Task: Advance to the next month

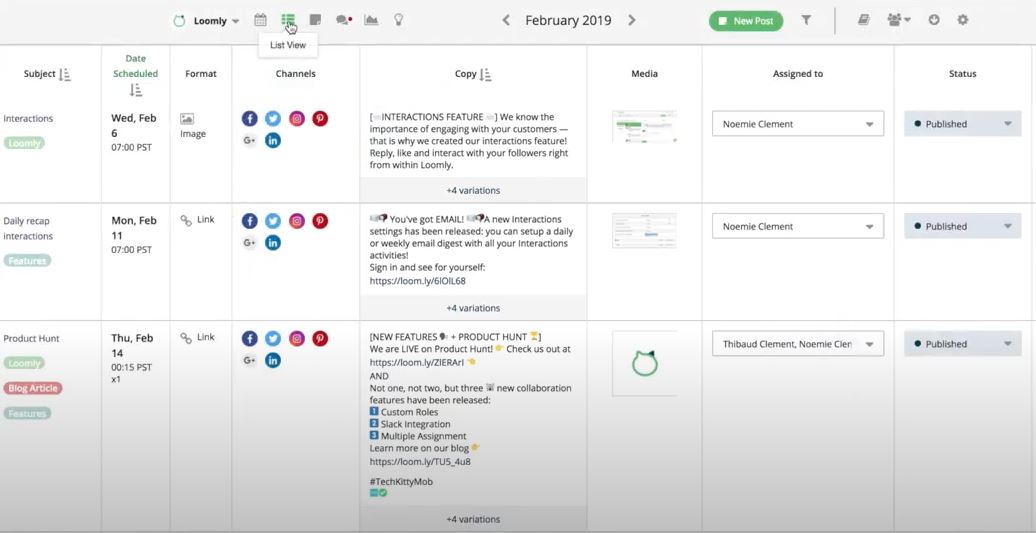Action: (632, 20)
